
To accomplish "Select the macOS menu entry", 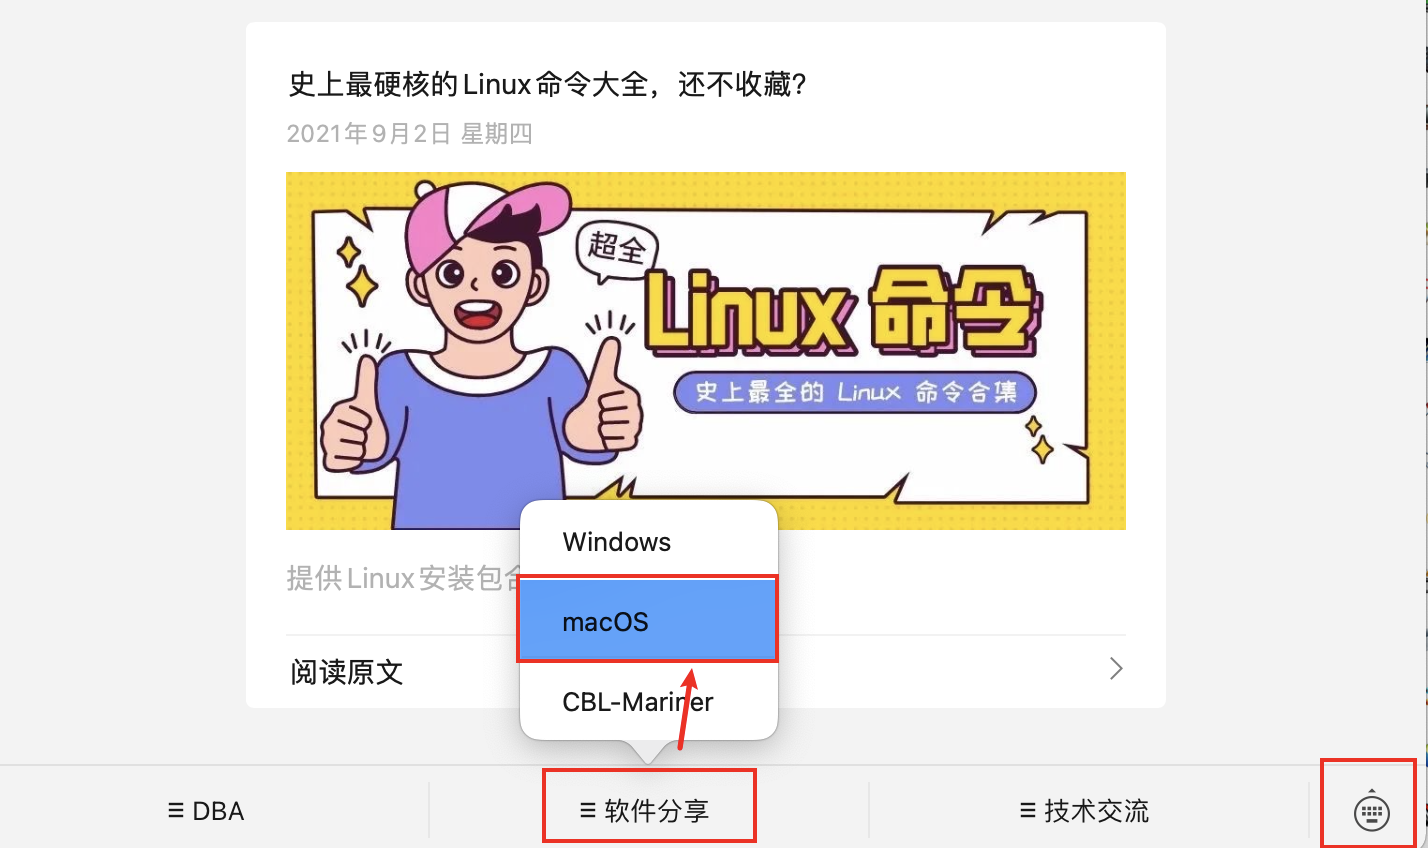I will [x=648, y=621].
